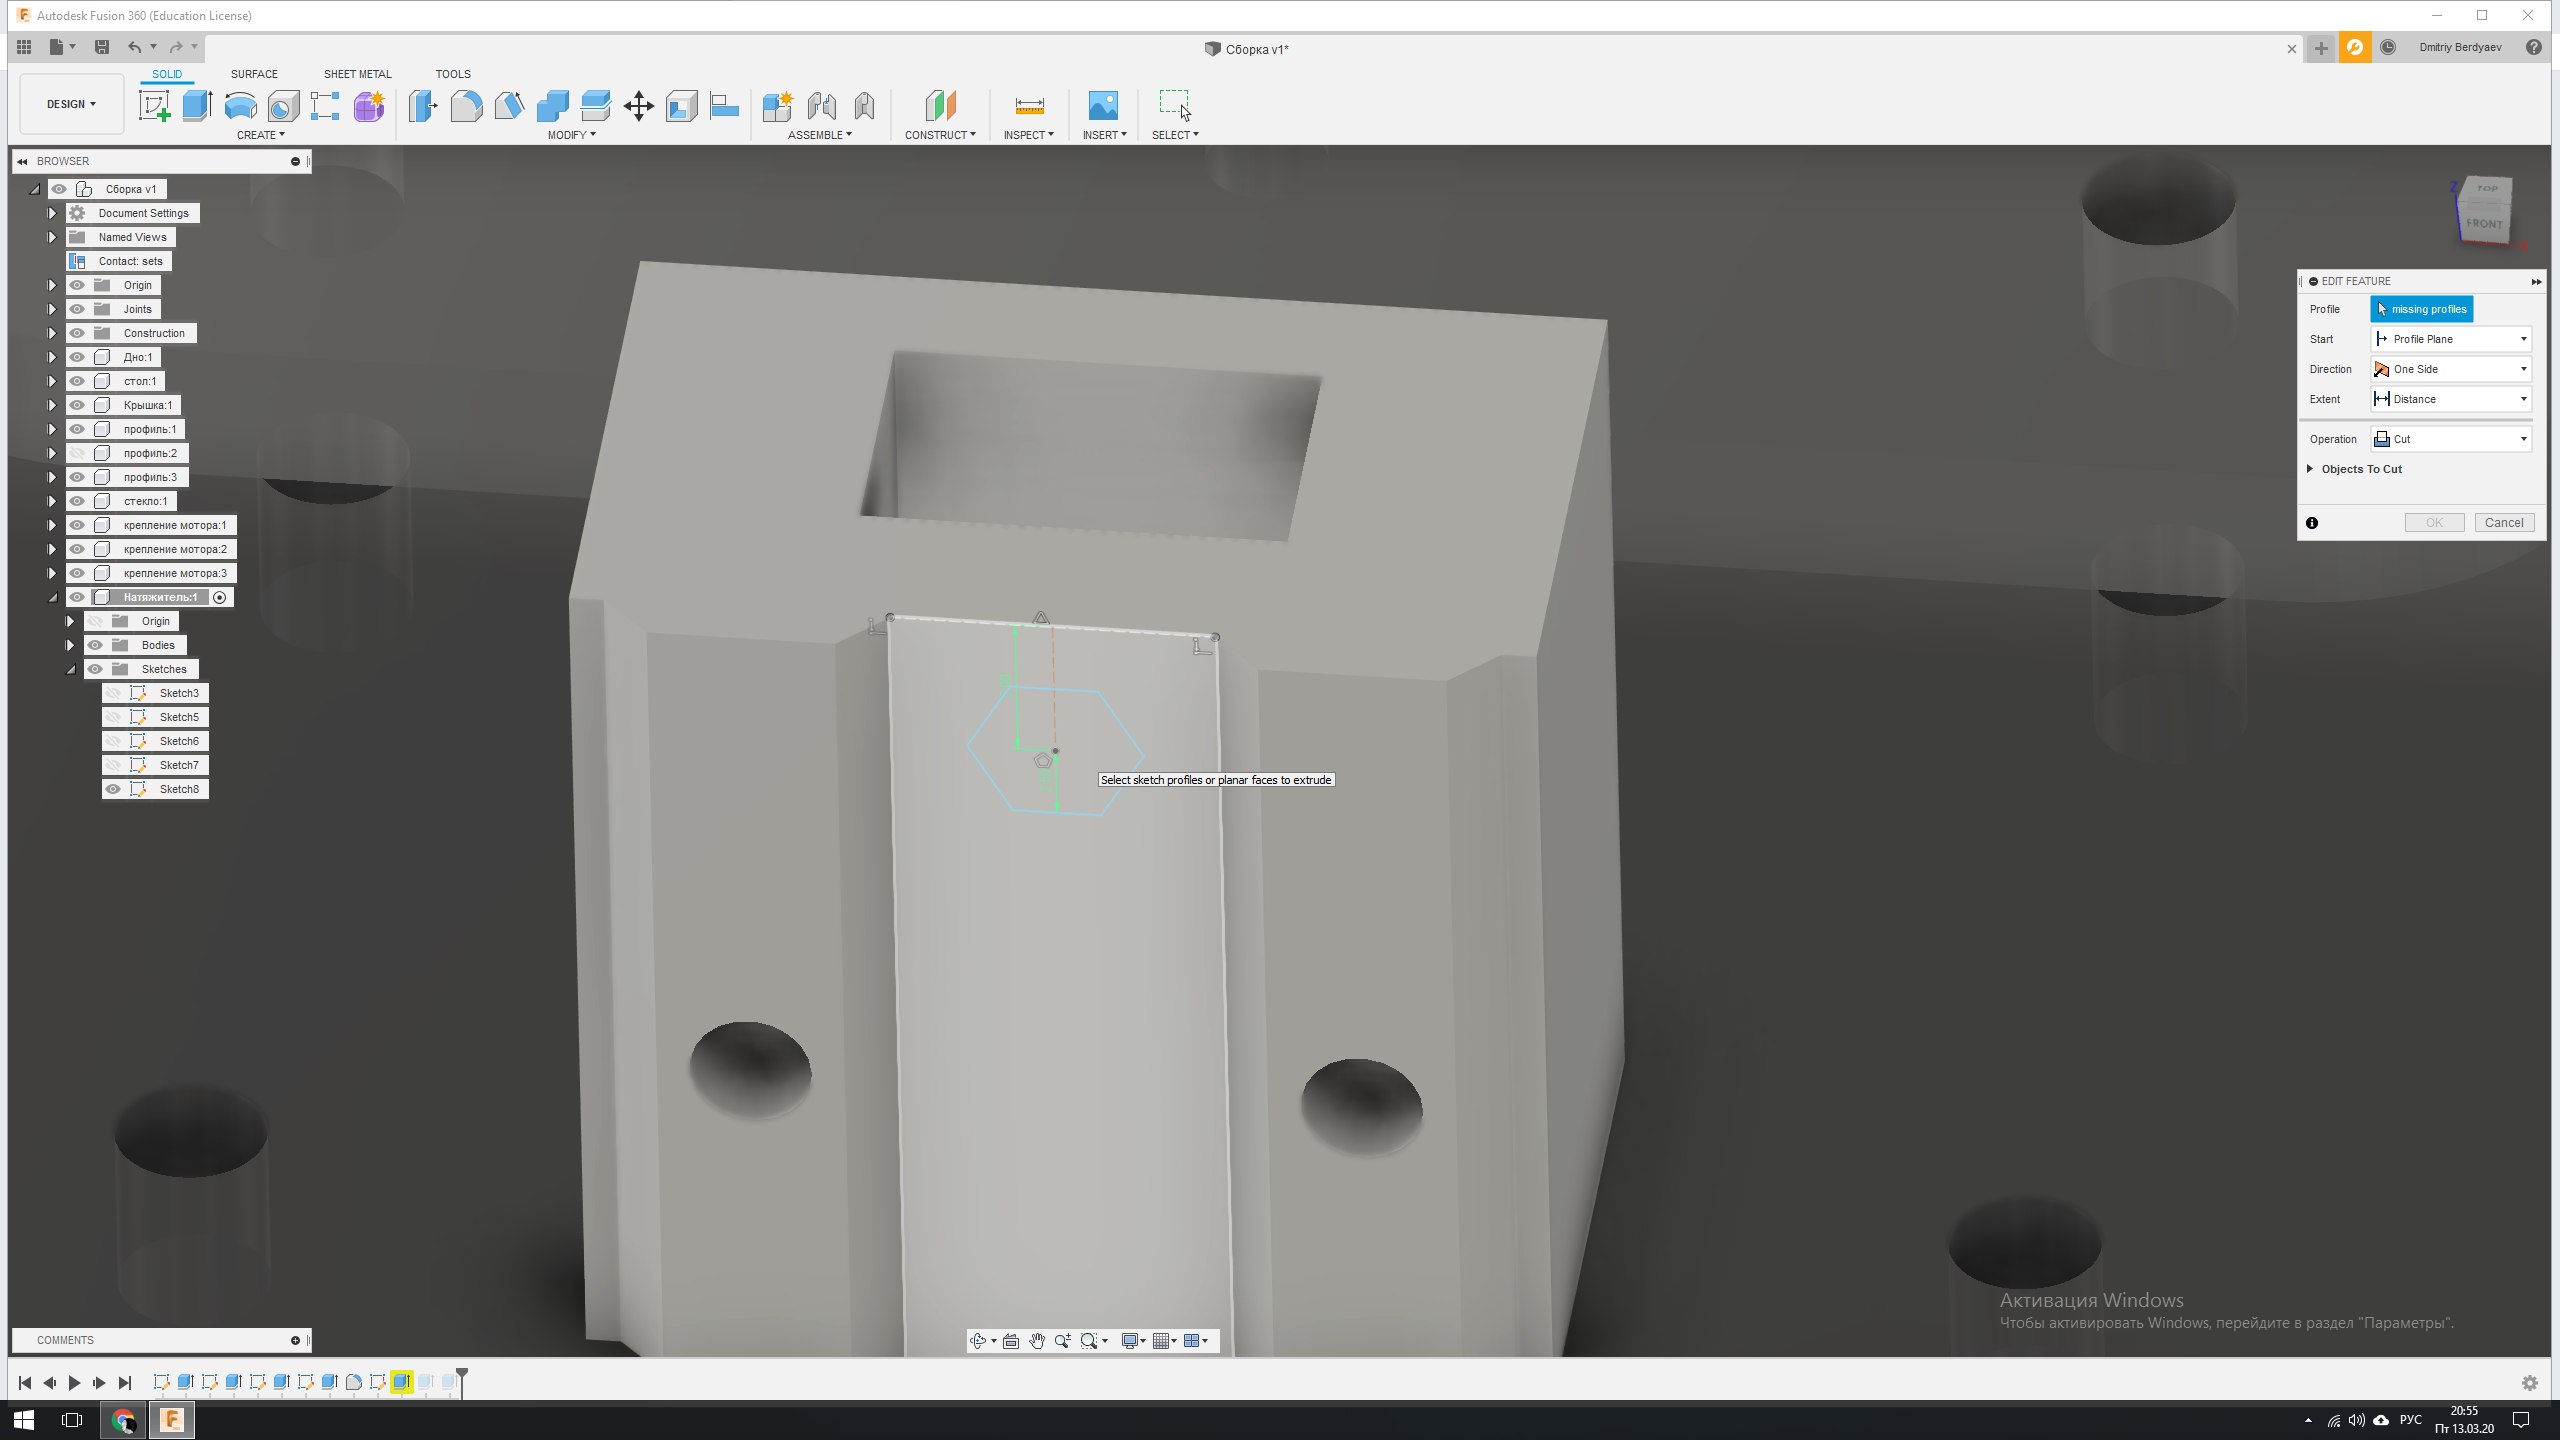
Task: Select the Create Form tool icon
Action: (x=369, y=105)
